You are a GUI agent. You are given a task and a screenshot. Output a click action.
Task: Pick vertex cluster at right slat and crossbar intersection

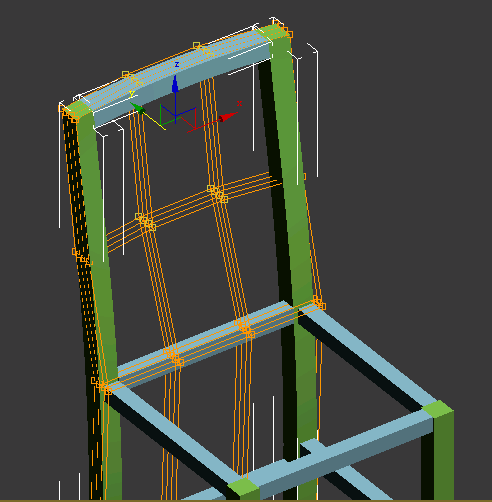pyautogui.click(x=217, y=194)
